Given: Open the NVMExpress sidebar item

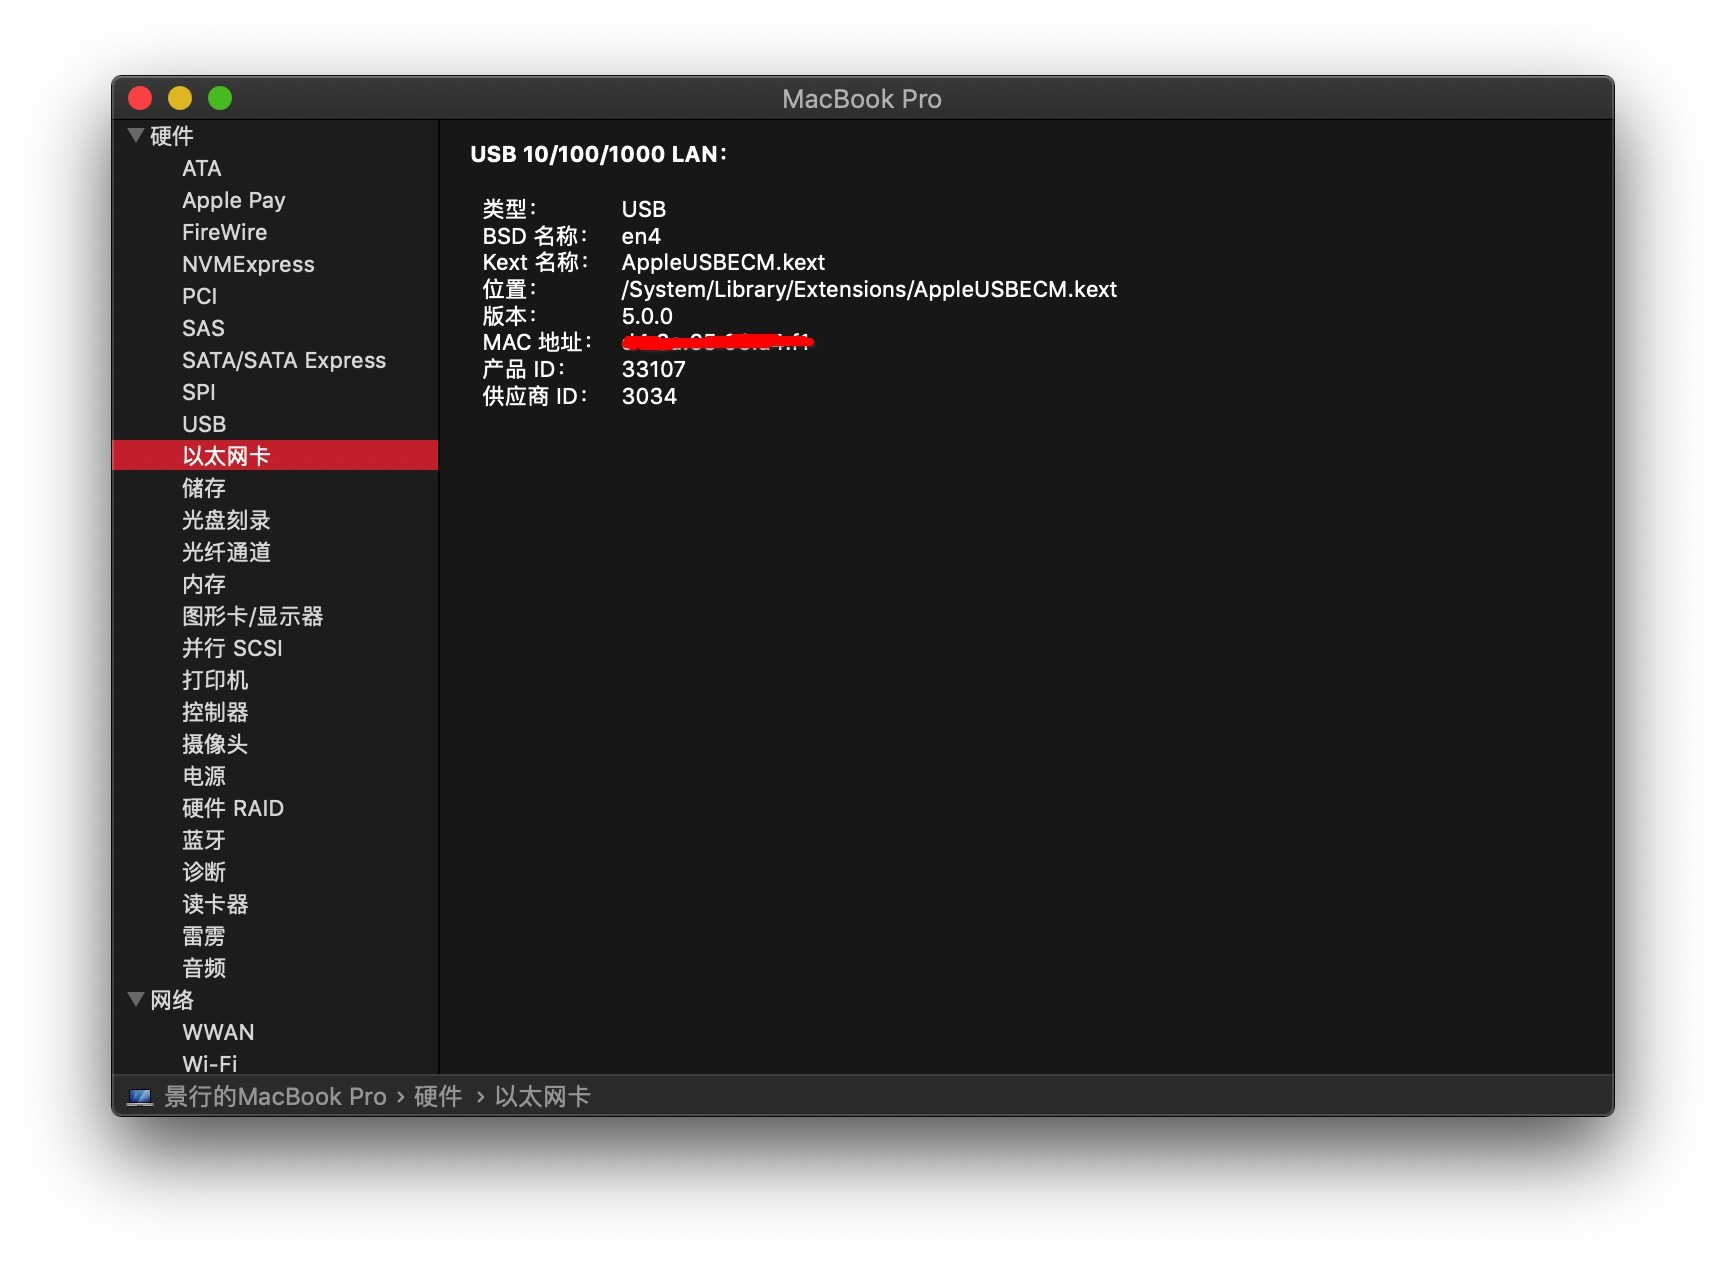Looking at the screenshot, I should coord(248,264).
